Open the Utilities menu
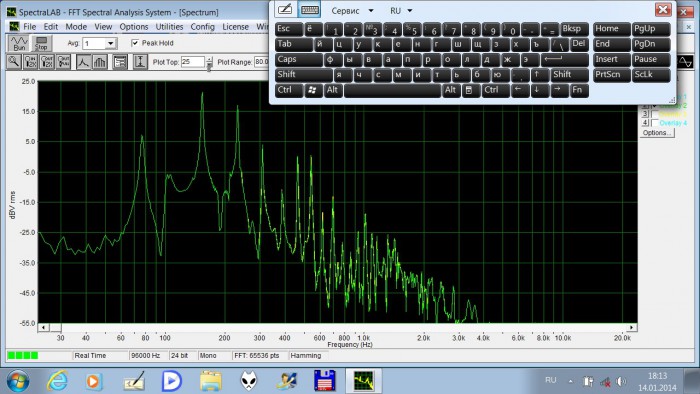This screenshot has width=700, height=394. pyautogui.click(x=169, y=27)
